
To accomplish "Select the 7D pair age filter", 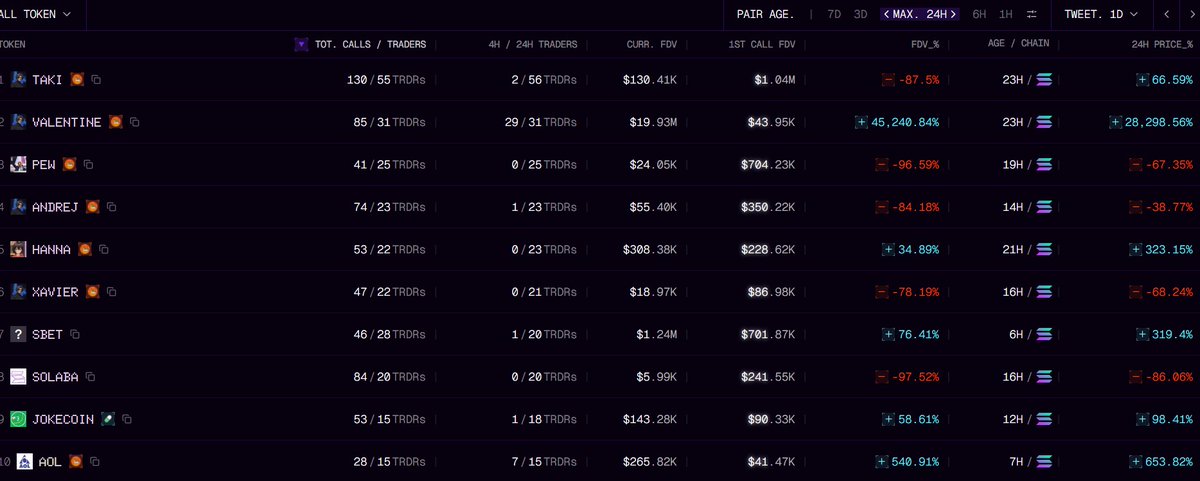I will [834, 14].
